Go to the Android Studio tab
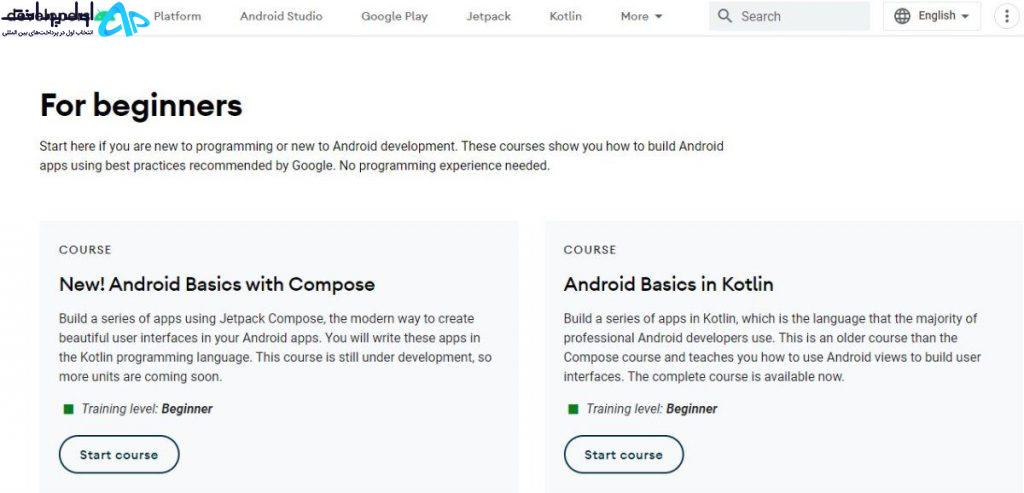 pyautogui.click(x=281, y=16)
